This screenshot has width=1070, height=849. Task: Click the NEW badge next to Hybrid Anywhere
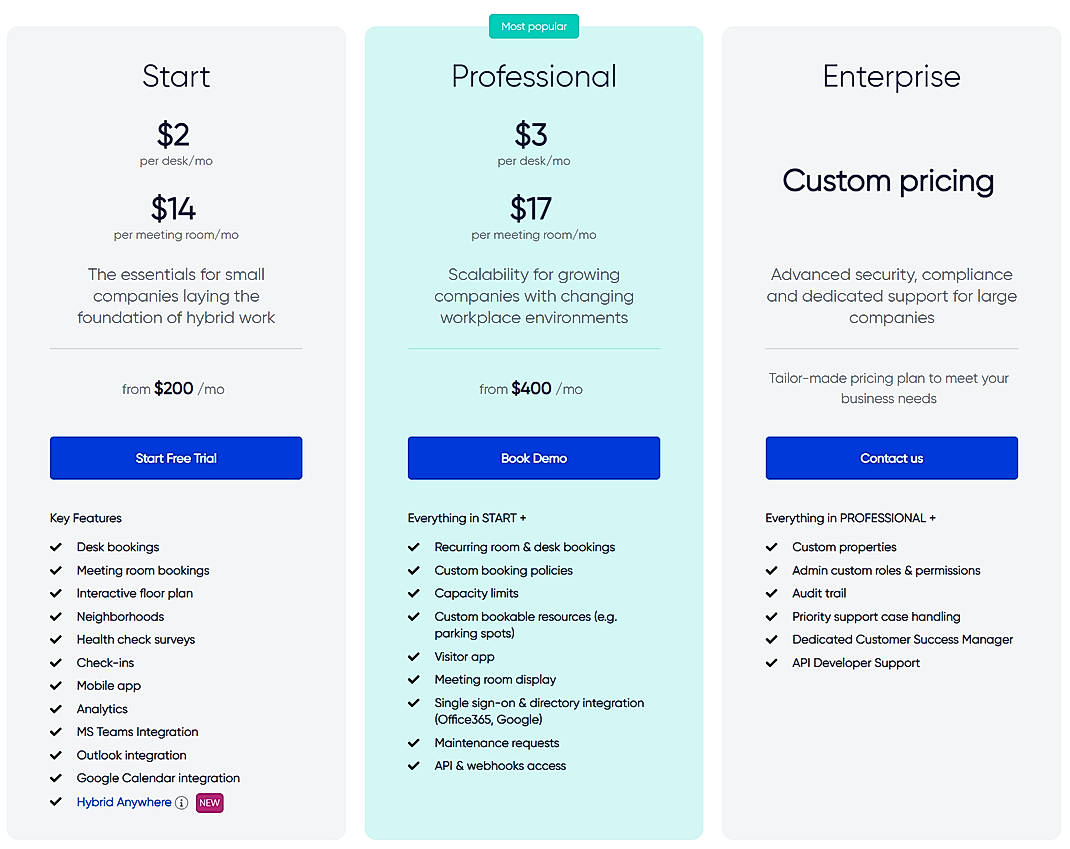click(209, 802)
